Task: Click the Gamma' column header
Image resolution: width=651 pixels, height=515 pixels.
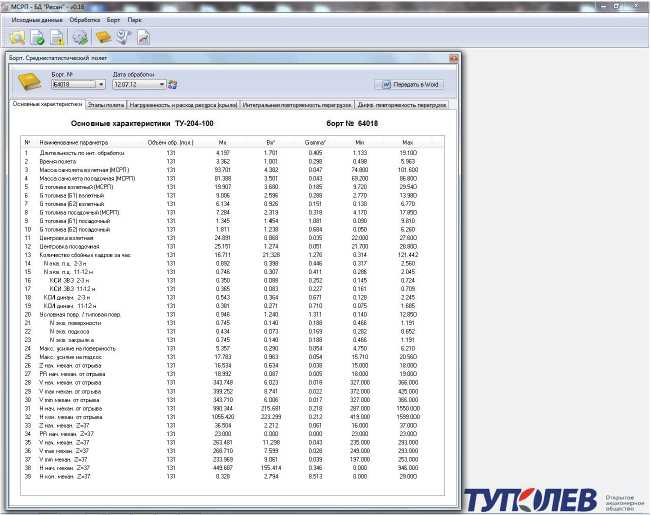Action: [315, 142]
